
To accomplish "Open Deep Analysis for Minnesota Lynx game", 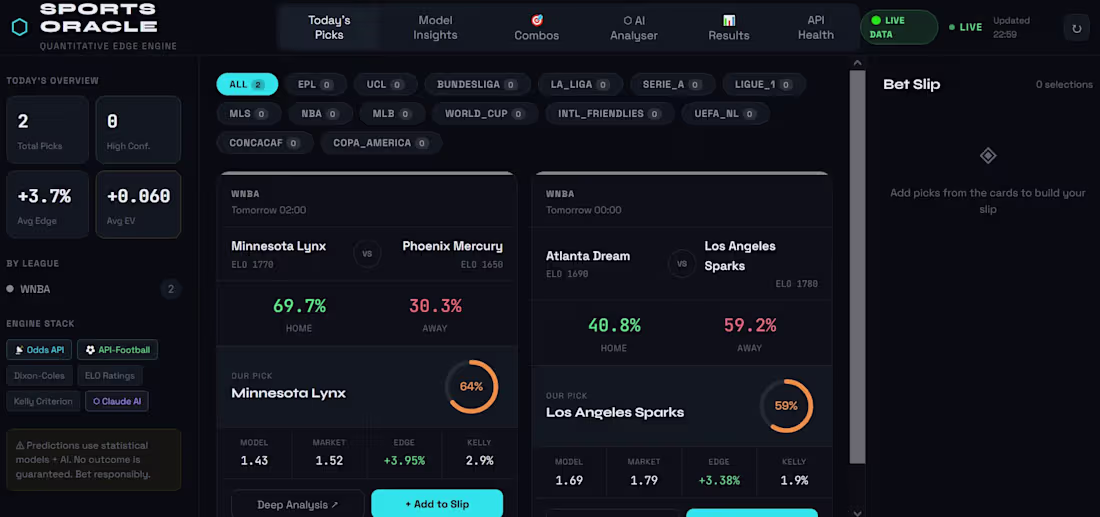I will (297, 504).
